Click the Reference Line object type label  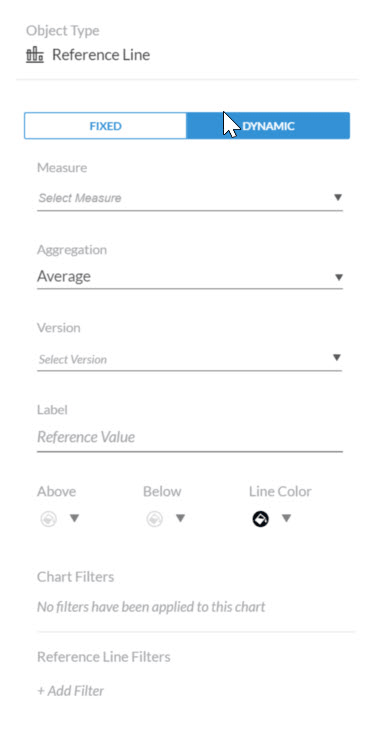tap(101, 55)
